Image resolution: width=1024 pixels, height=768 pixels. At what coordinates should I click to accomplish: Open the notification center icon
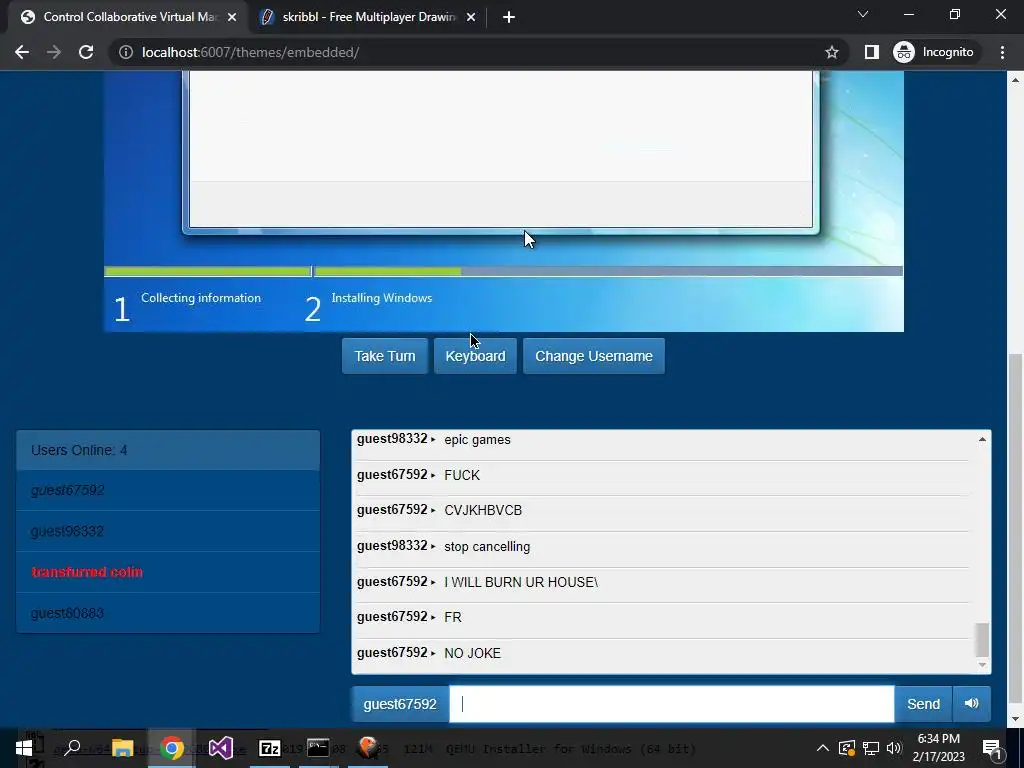(x=992, y=748)
